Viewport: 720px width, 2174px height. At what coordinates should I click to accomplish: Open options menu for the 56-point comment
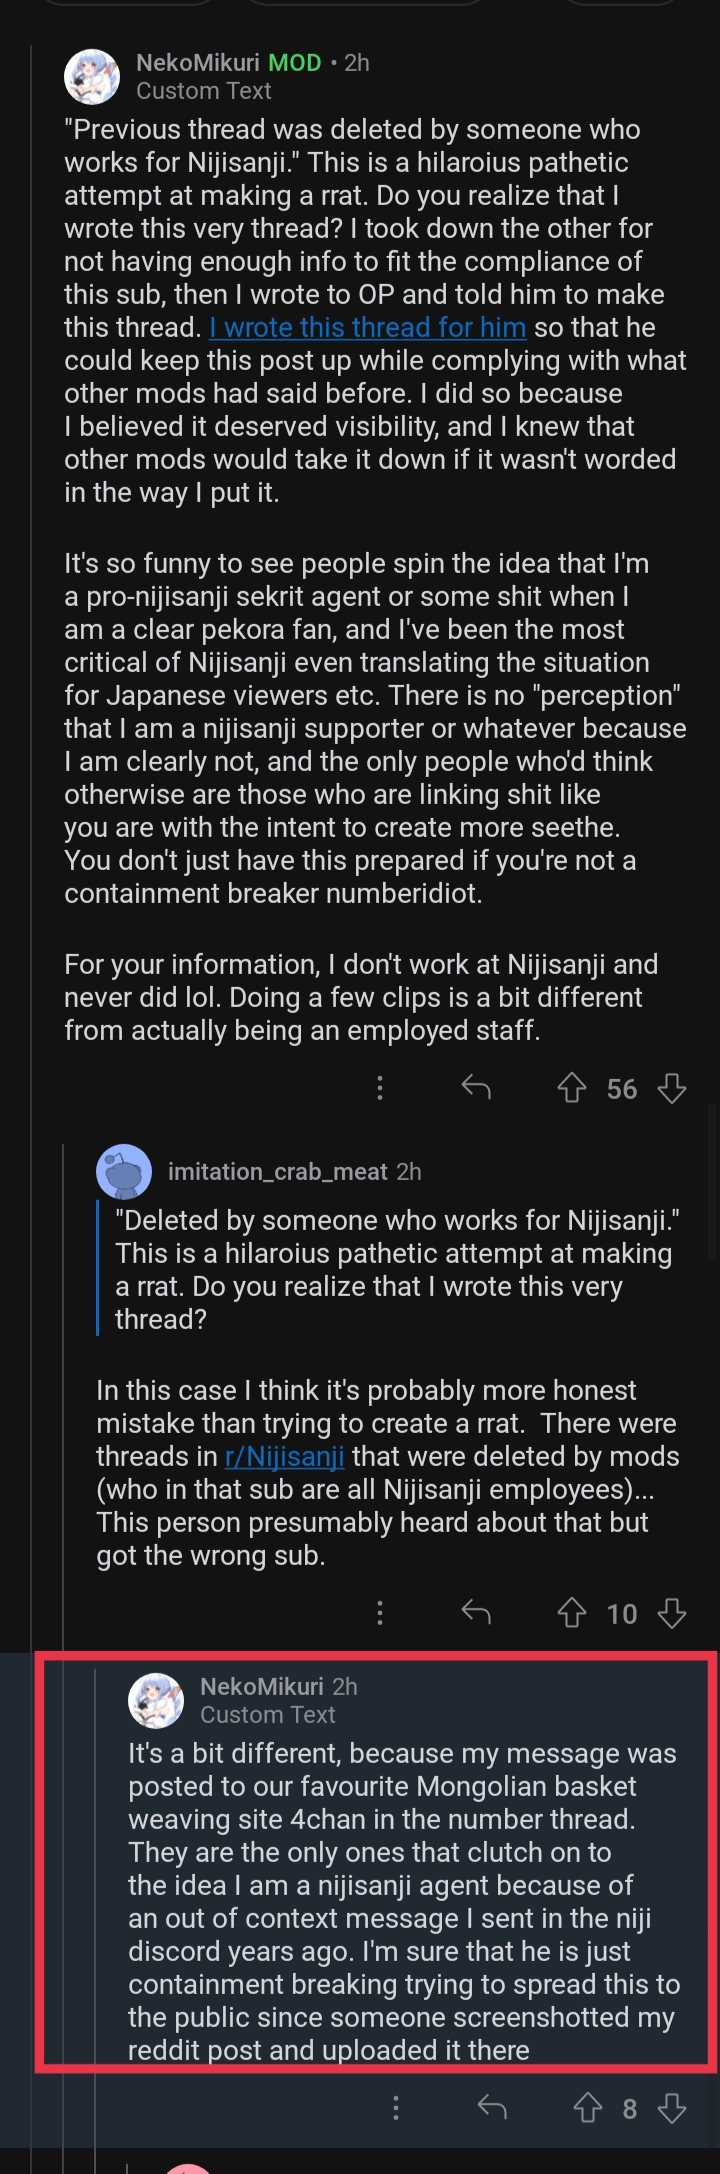point(380,1088)
